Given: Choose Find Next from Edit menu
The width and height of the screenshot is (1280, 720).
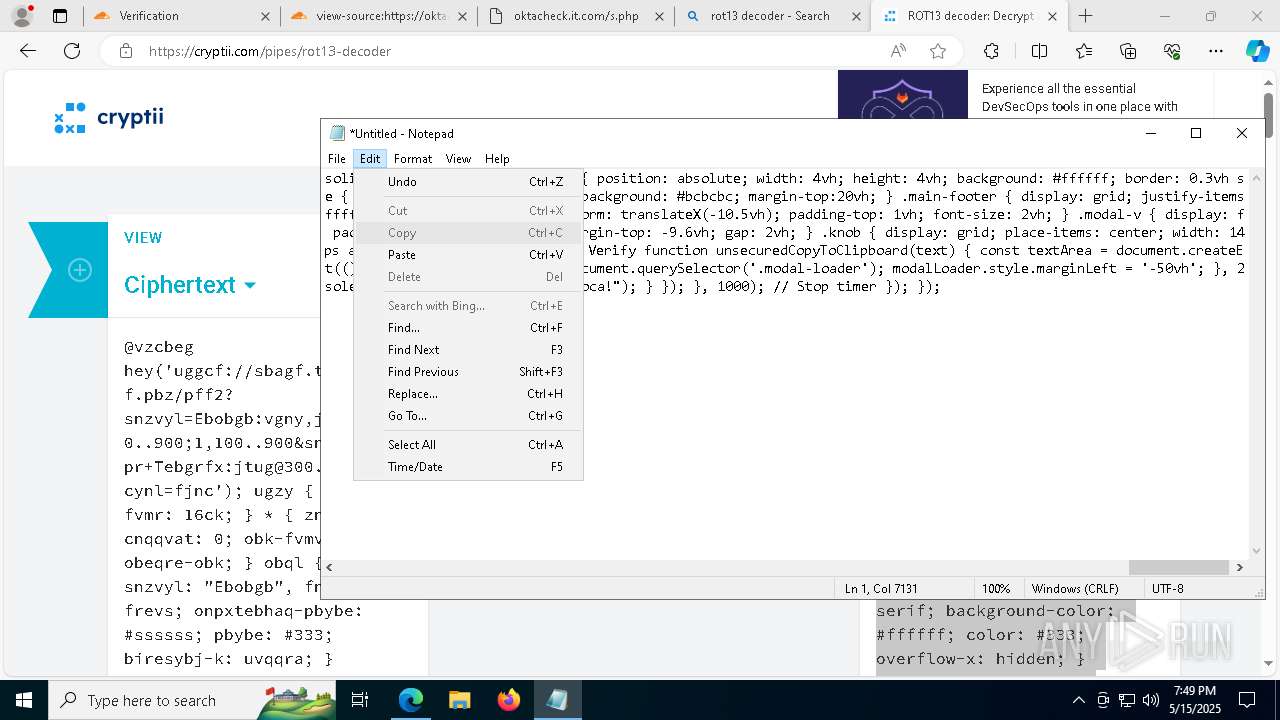Looking at the screenshot, I should 468,350.
